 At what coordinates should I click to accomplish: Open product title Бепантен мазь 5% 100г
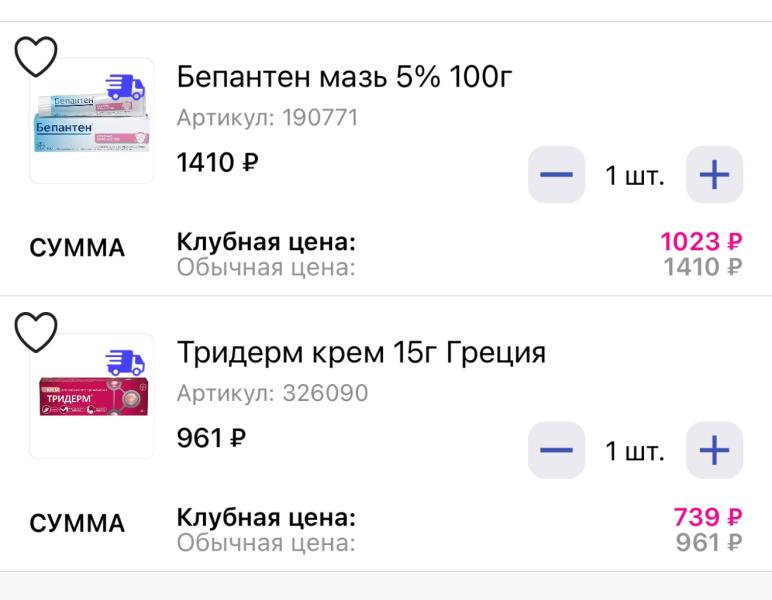click(x=344, y=77)
